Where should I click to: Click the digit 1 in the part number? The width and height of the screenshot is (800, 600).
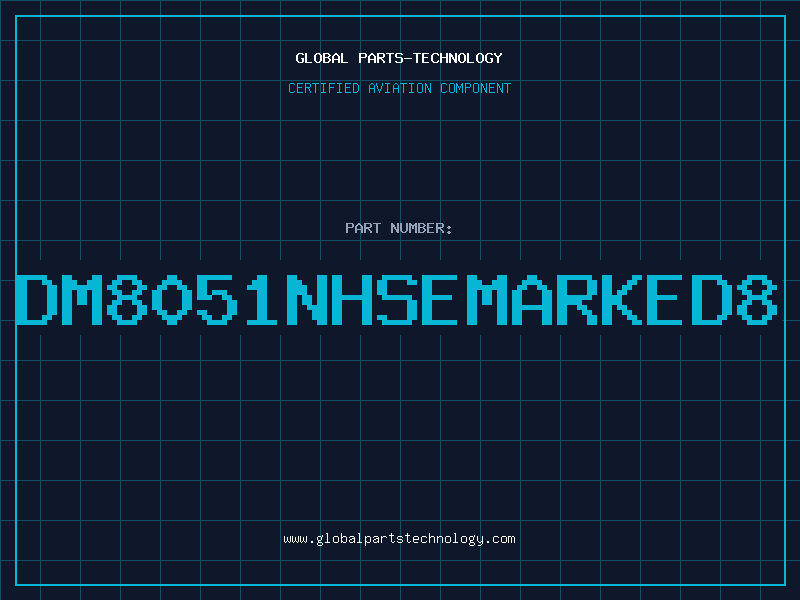[x=263, y=299]
